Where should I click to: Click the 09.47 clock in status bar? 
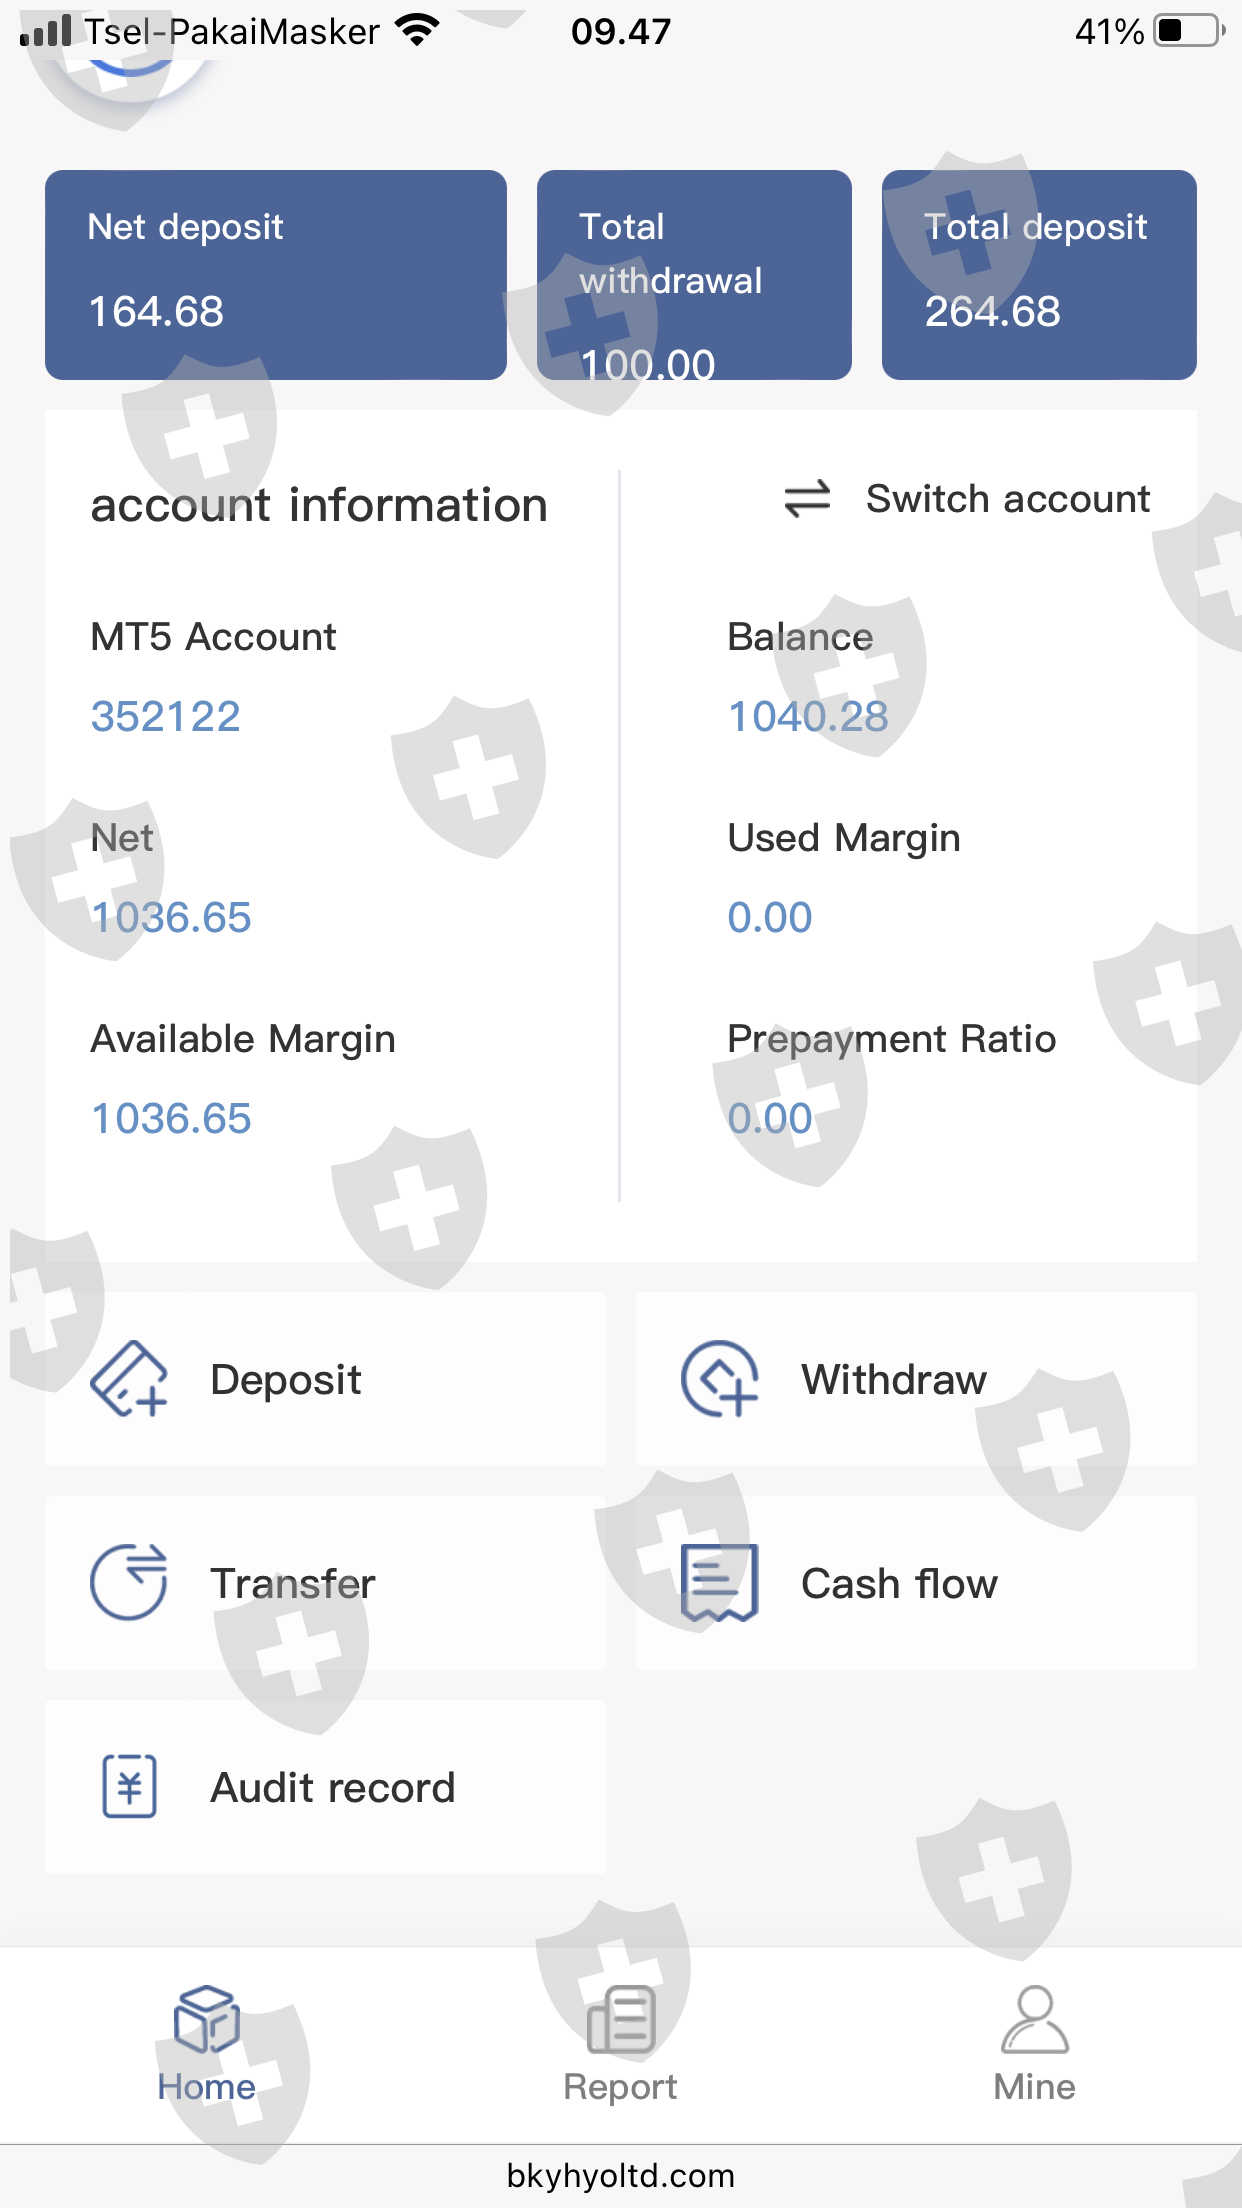[x=621, y=32]
